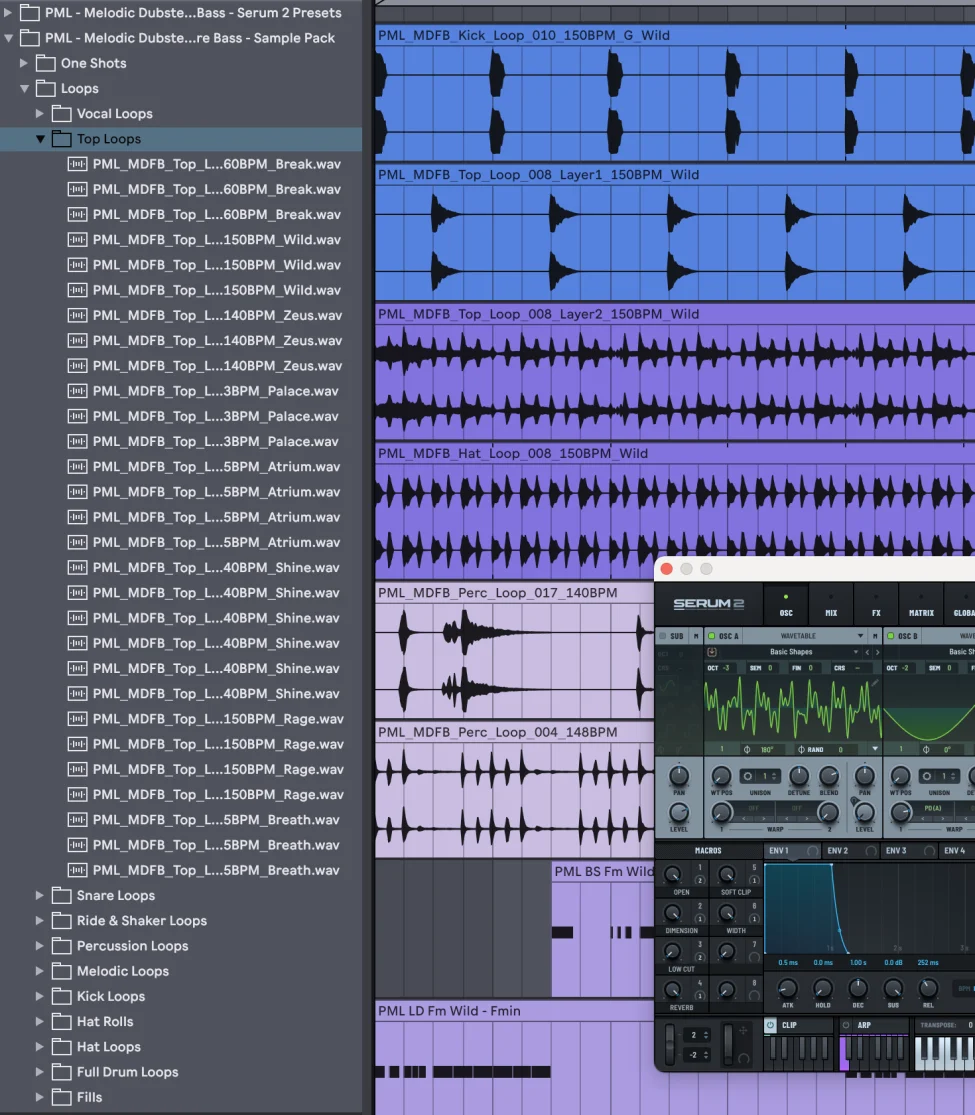
Task: Open OSC A WAVETABLE type dropdown
Action: click(x=804, y=636)
